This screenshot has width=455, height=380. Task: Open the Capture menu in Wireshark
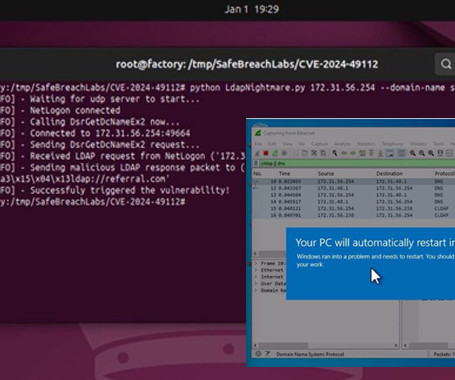pos(319,144)
